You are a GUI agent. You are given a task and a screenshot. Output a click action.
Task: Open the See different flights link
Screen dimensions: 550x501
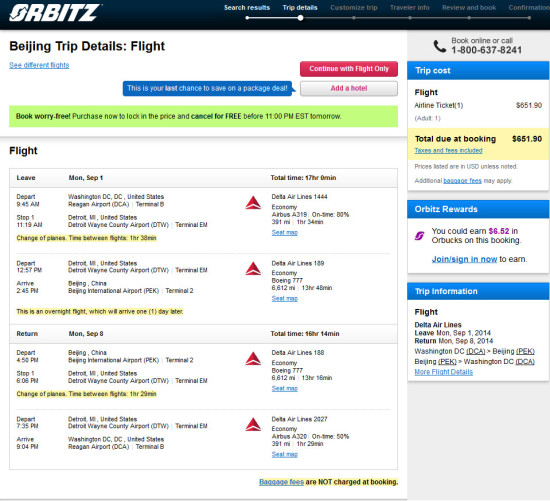39,65
